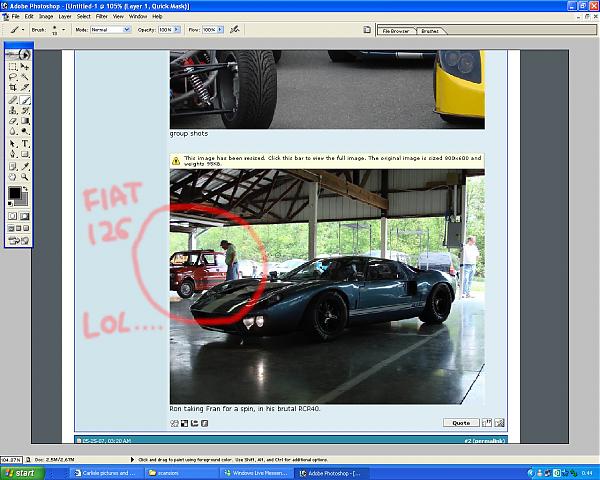Click the background color swatch

[24, 201]
